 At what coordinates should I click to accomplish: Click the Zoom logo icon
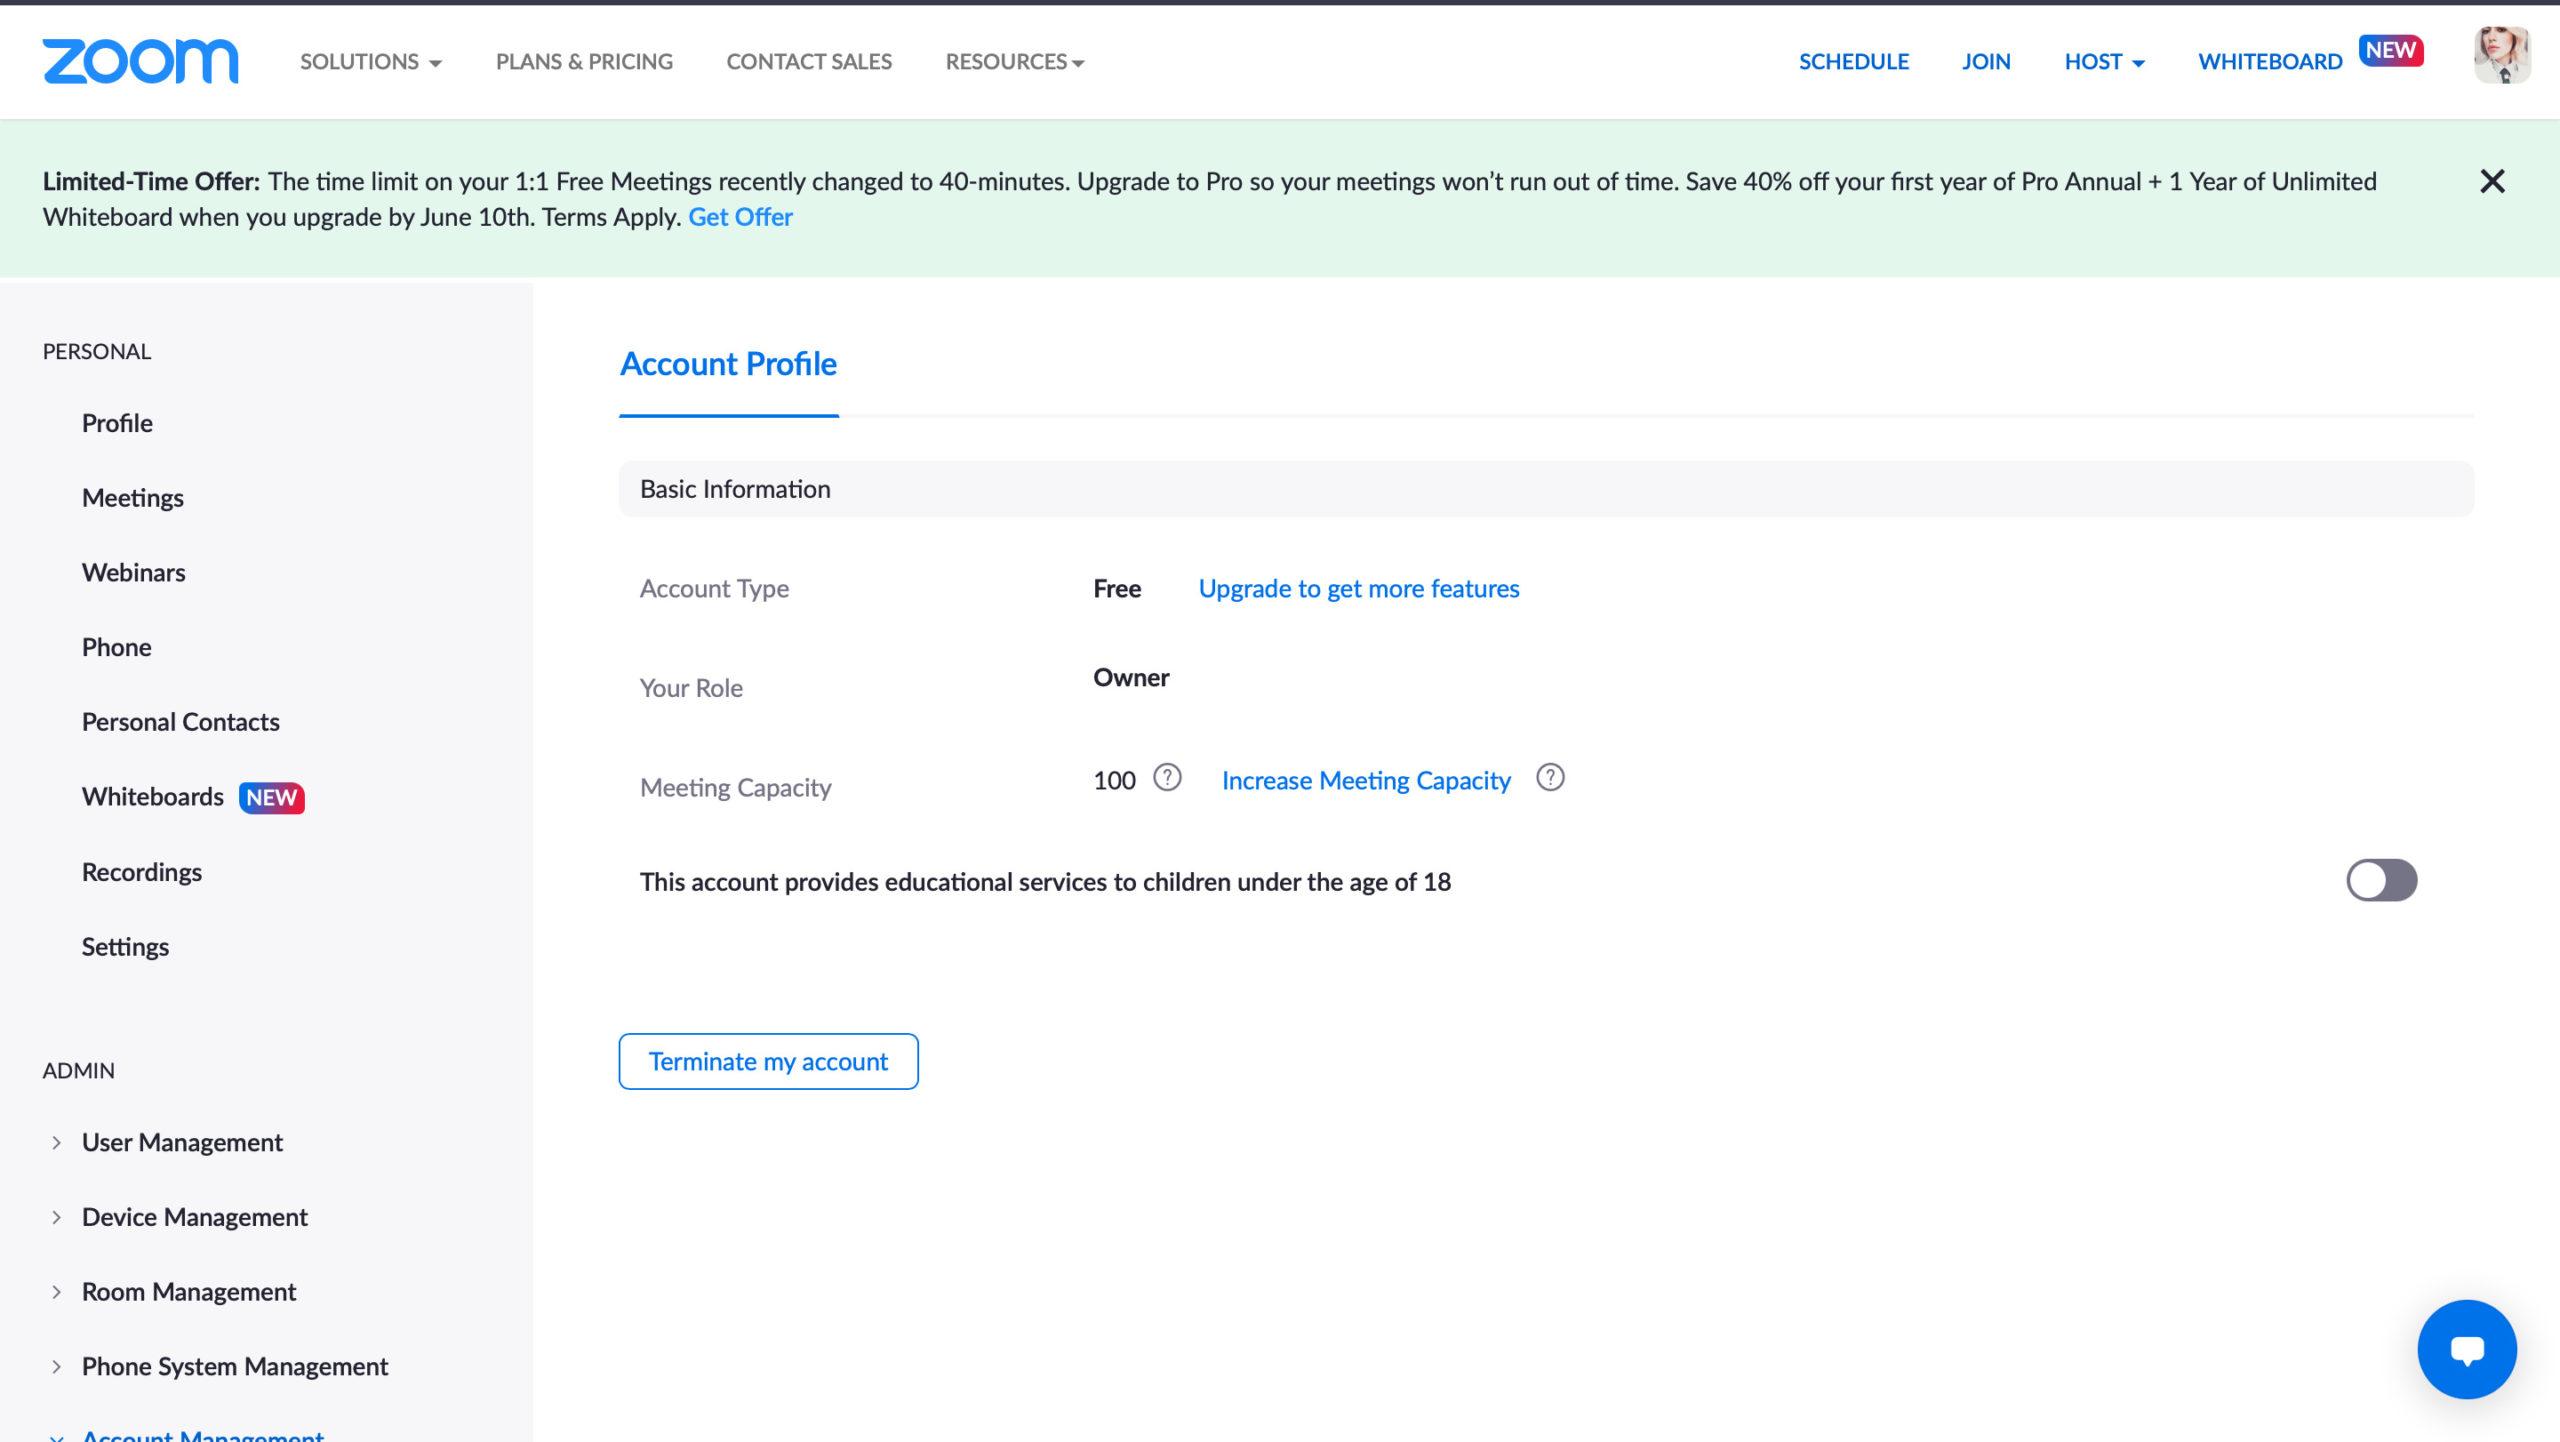[x=139, y=62]
